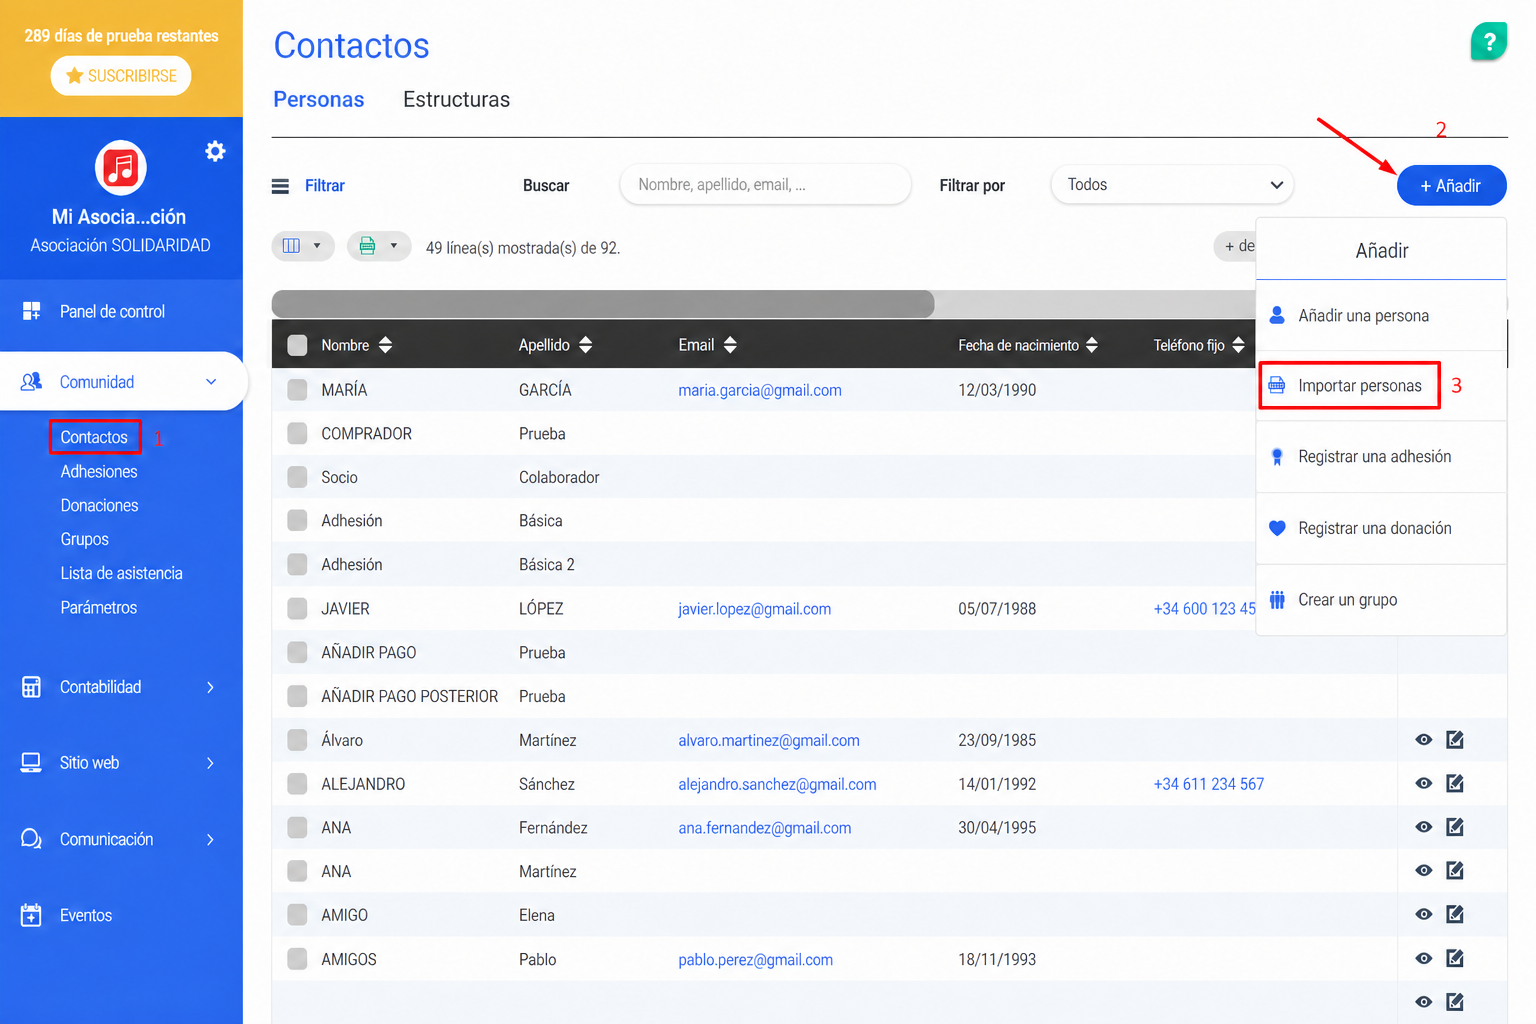Open maria.garcia@gmail.com email link
This screenshot has height=1024, width=1536.
760,390
